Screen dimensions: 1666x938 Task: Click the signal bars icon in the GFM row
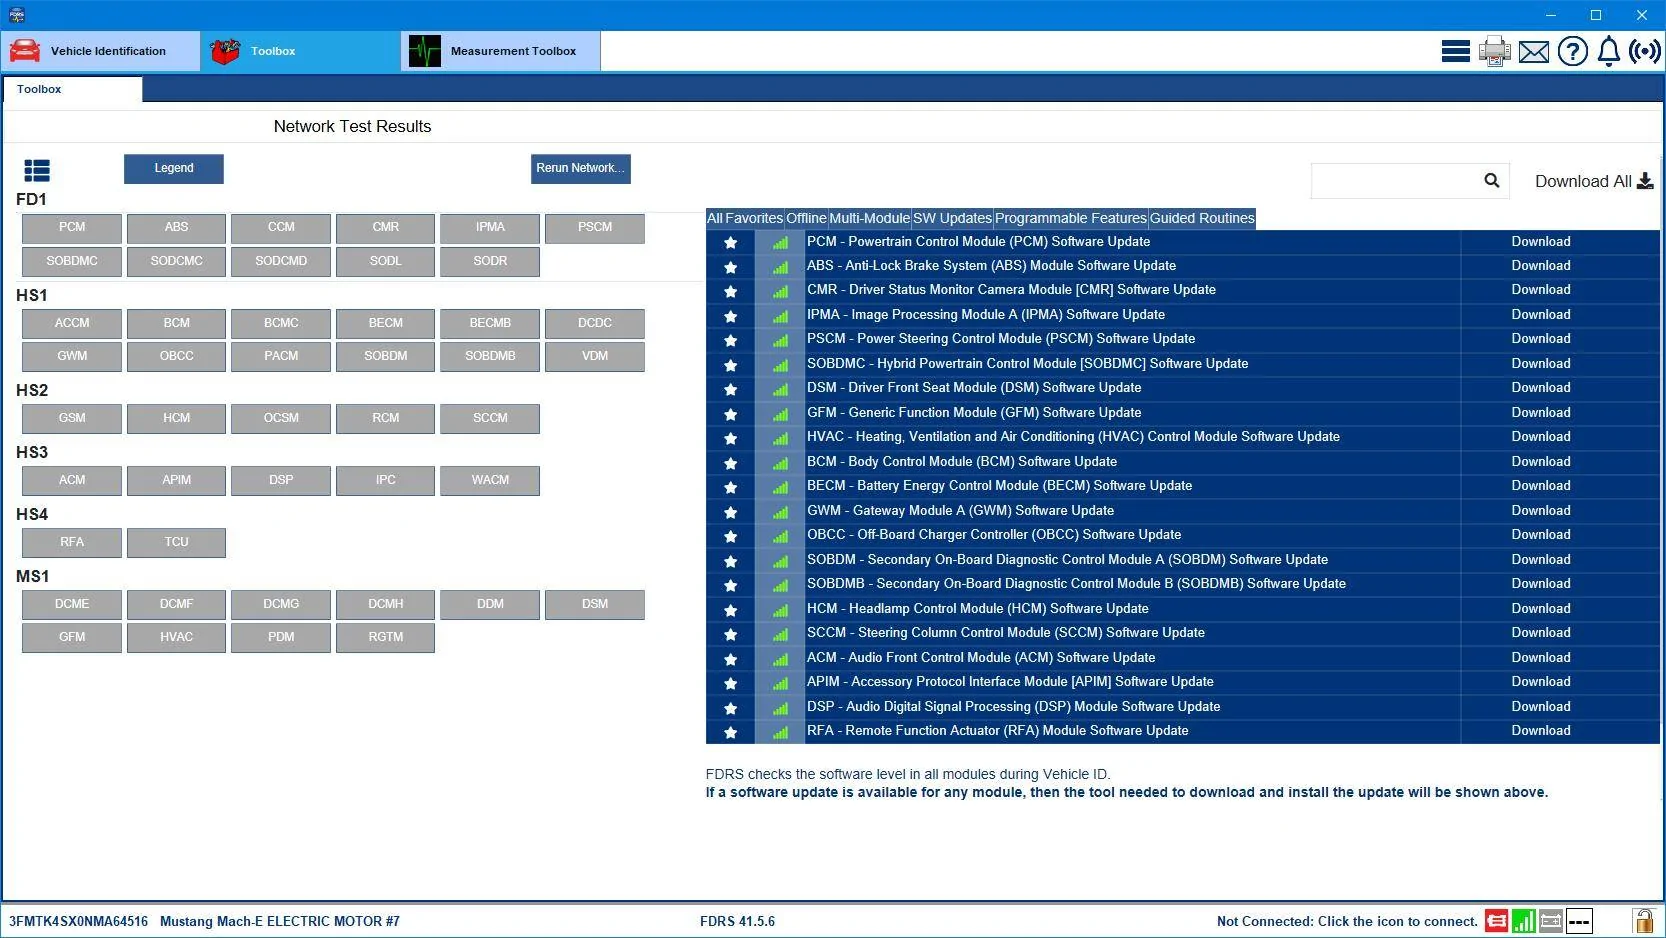[x=780, y=414]
